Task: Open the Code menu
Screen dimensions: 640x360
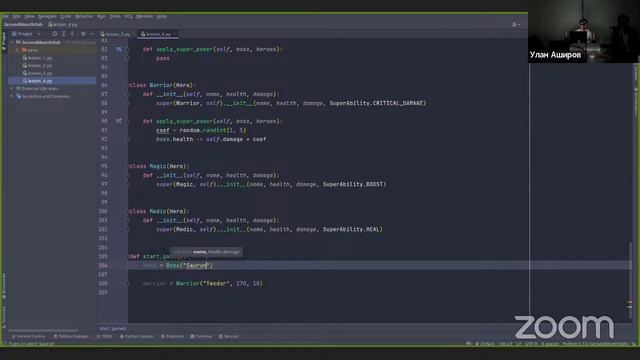Action: 66,17
